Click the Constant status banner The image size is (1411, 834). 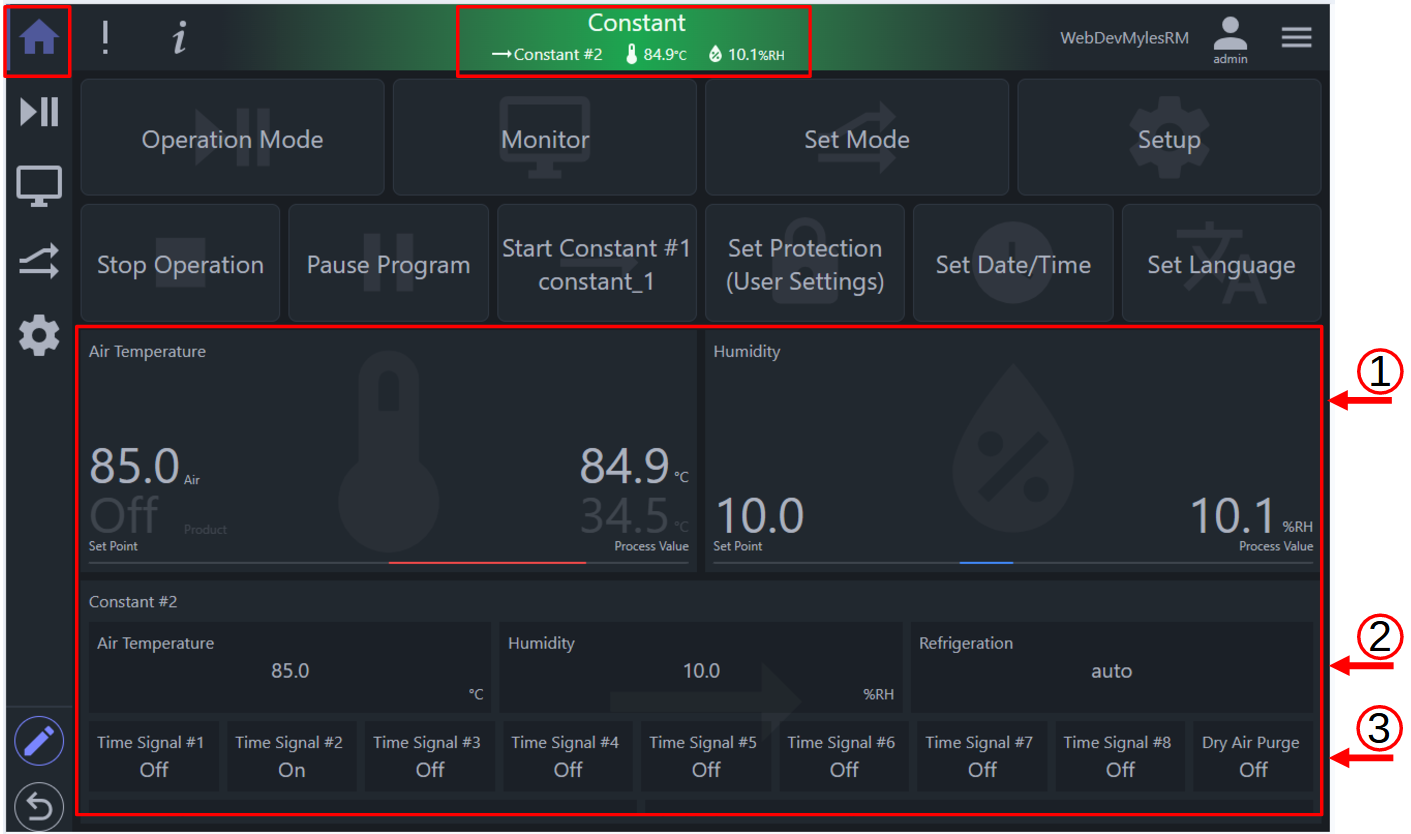tap(634, 40)
